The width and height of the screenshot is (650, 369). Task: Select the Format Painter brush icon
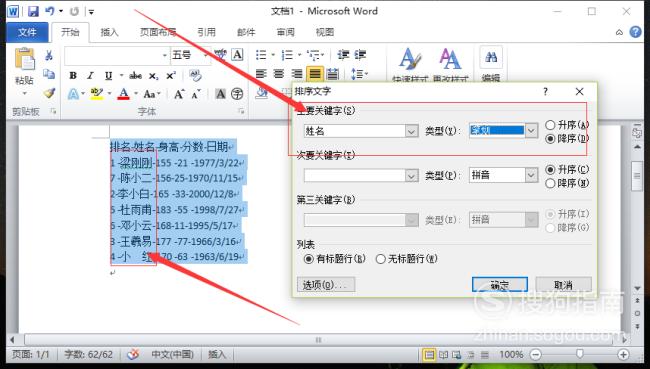coord(49,93)
